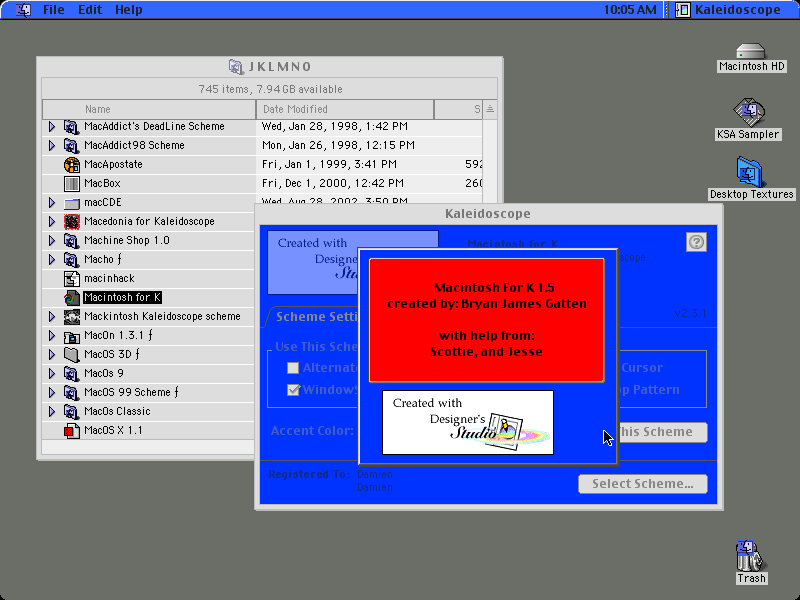
Task: Click the date Fri, Dec 1, 2000, 12:42 PM
Action: pyautogui.click(x=333, y=183)
